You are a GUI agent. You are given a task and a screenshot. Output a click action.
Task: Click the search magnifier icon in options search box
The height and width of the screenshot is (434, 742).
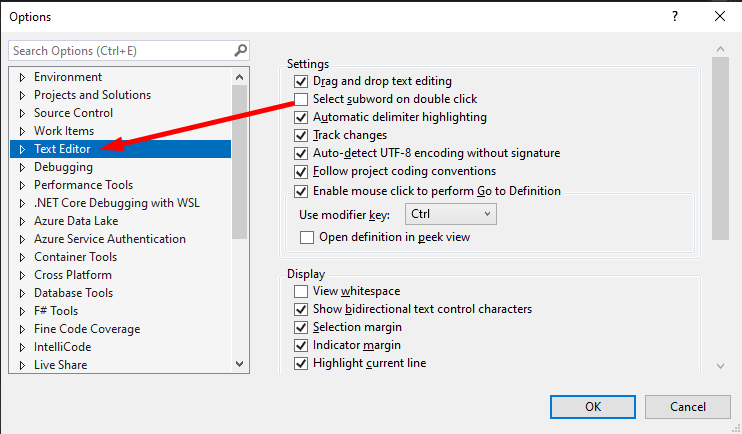(x=240, y=50)
